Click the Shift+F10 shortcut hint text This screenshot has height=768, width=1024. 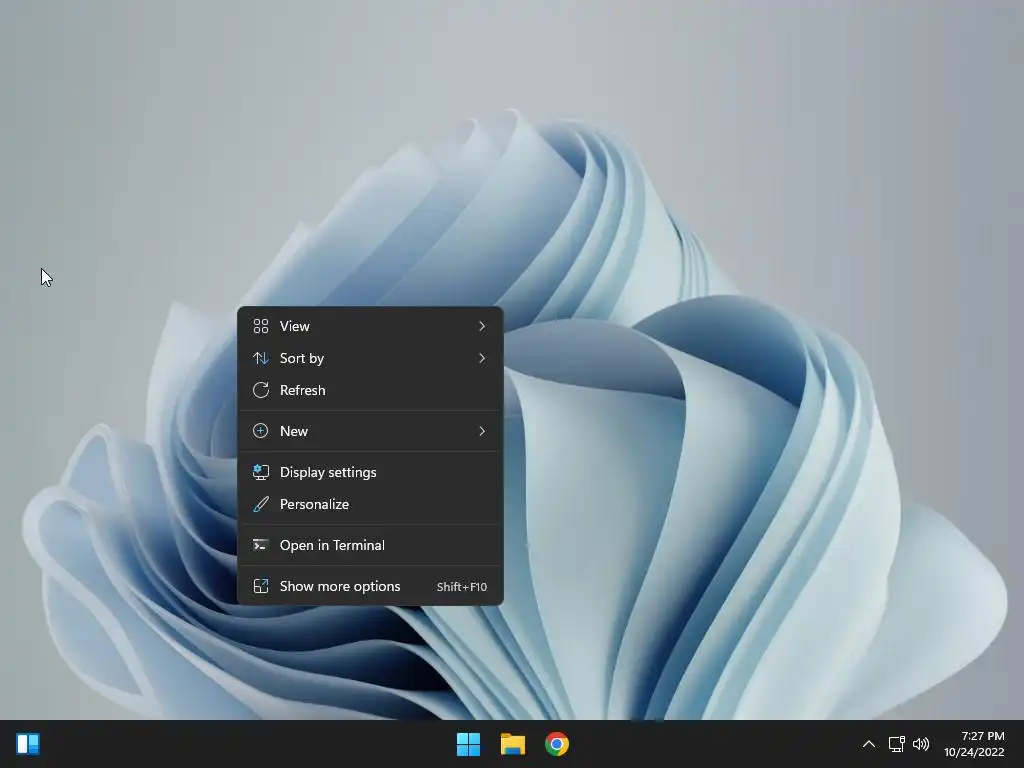(462, 587)
